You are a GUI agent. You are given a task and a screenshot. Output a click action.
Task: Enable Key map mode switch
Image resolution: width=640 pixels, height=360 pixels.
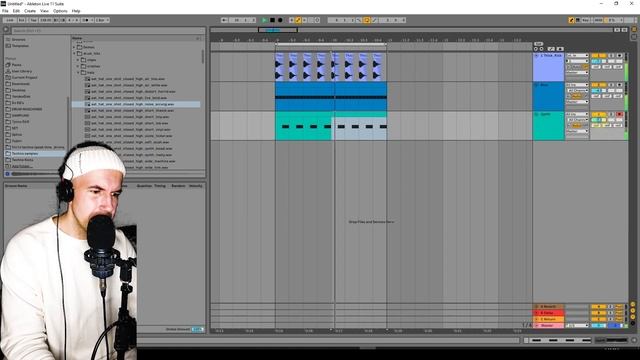[x=585, y=20]
